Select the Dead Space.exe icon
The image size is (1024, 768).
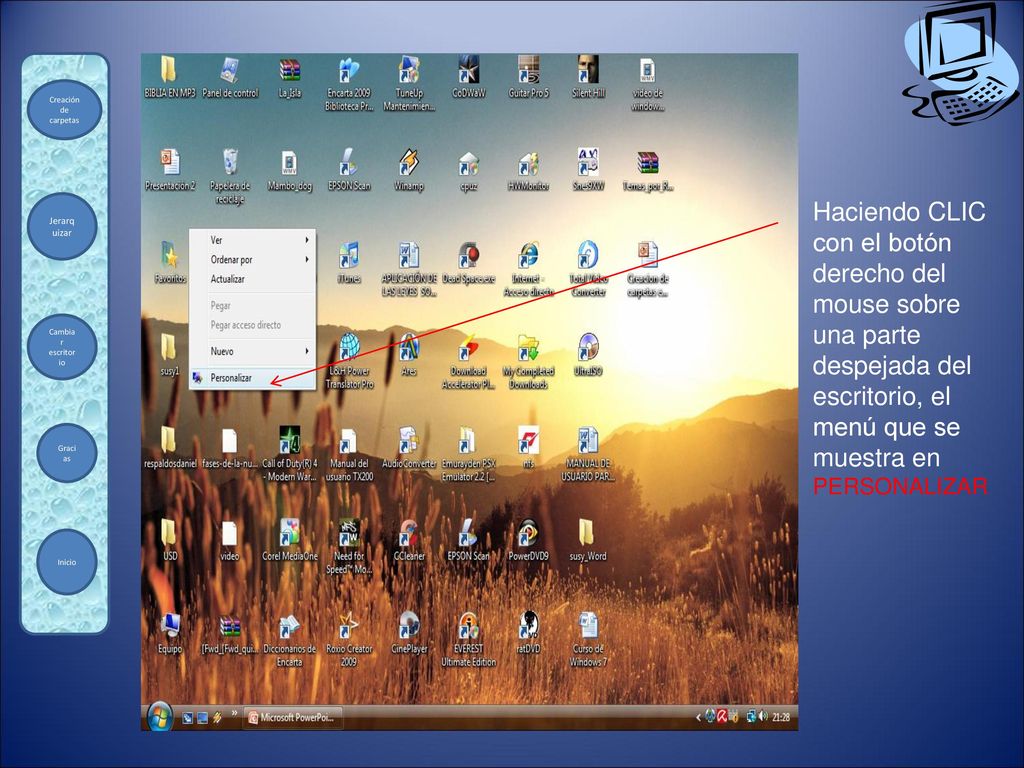click(x=468, y=255)
